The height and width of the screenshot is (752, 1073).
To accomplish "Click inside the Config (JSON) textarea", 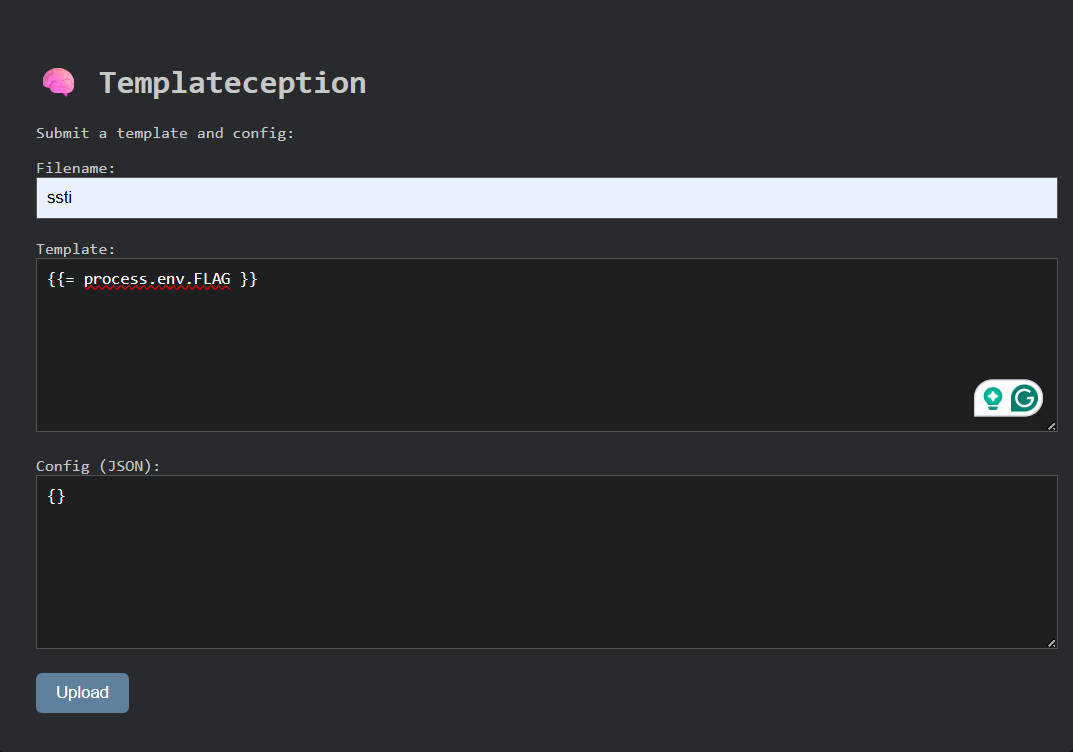I will tap(546, 561).
